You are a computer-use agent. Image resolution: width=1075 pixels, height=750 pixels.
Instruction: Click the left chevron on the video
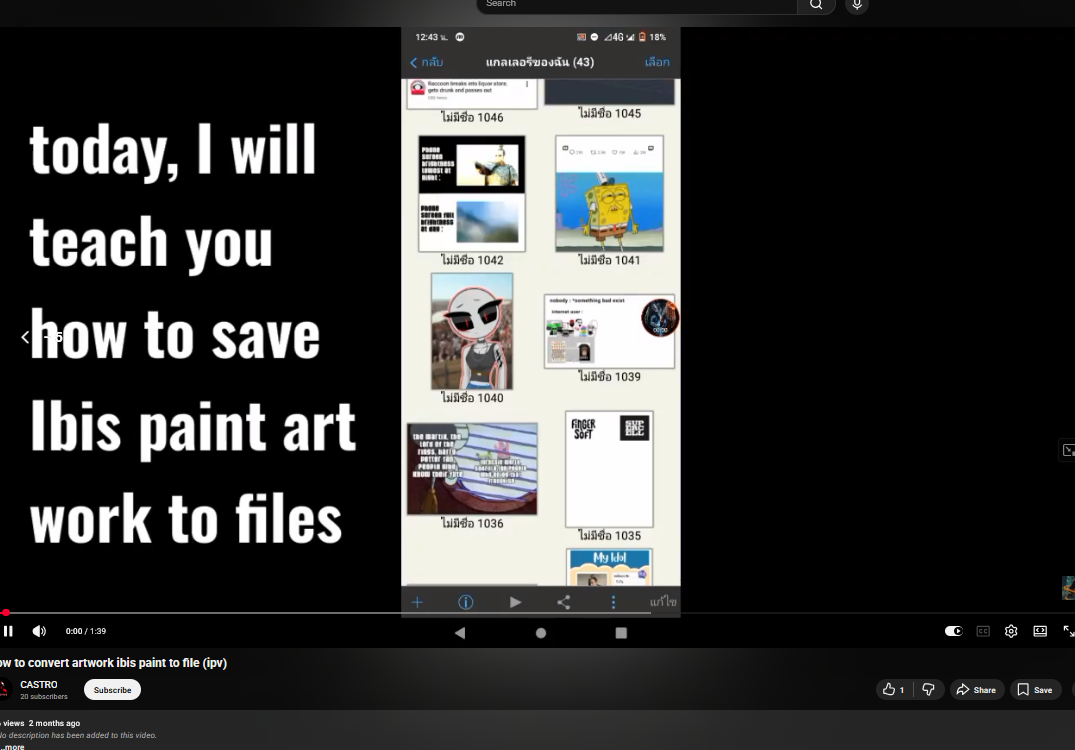coord(25,337)
